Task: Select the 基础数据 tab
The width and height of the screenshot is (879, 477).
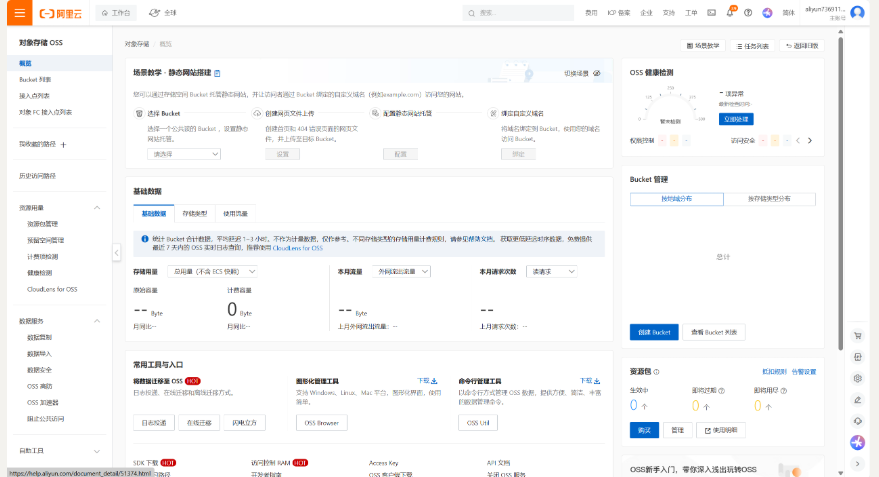Action: click(154, 214)
